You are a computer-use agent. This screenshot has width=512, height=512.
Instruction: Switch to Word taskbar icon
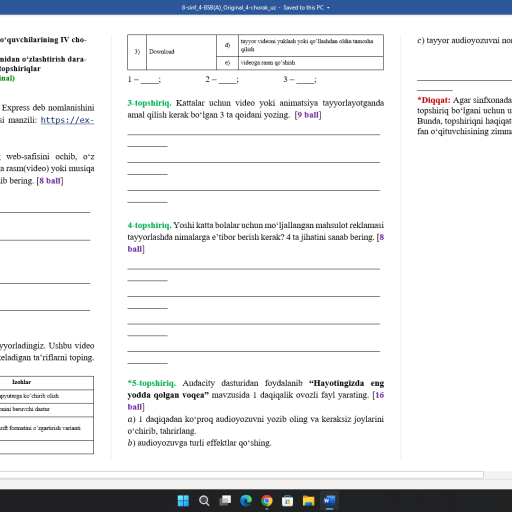click(x=329, y=500)
